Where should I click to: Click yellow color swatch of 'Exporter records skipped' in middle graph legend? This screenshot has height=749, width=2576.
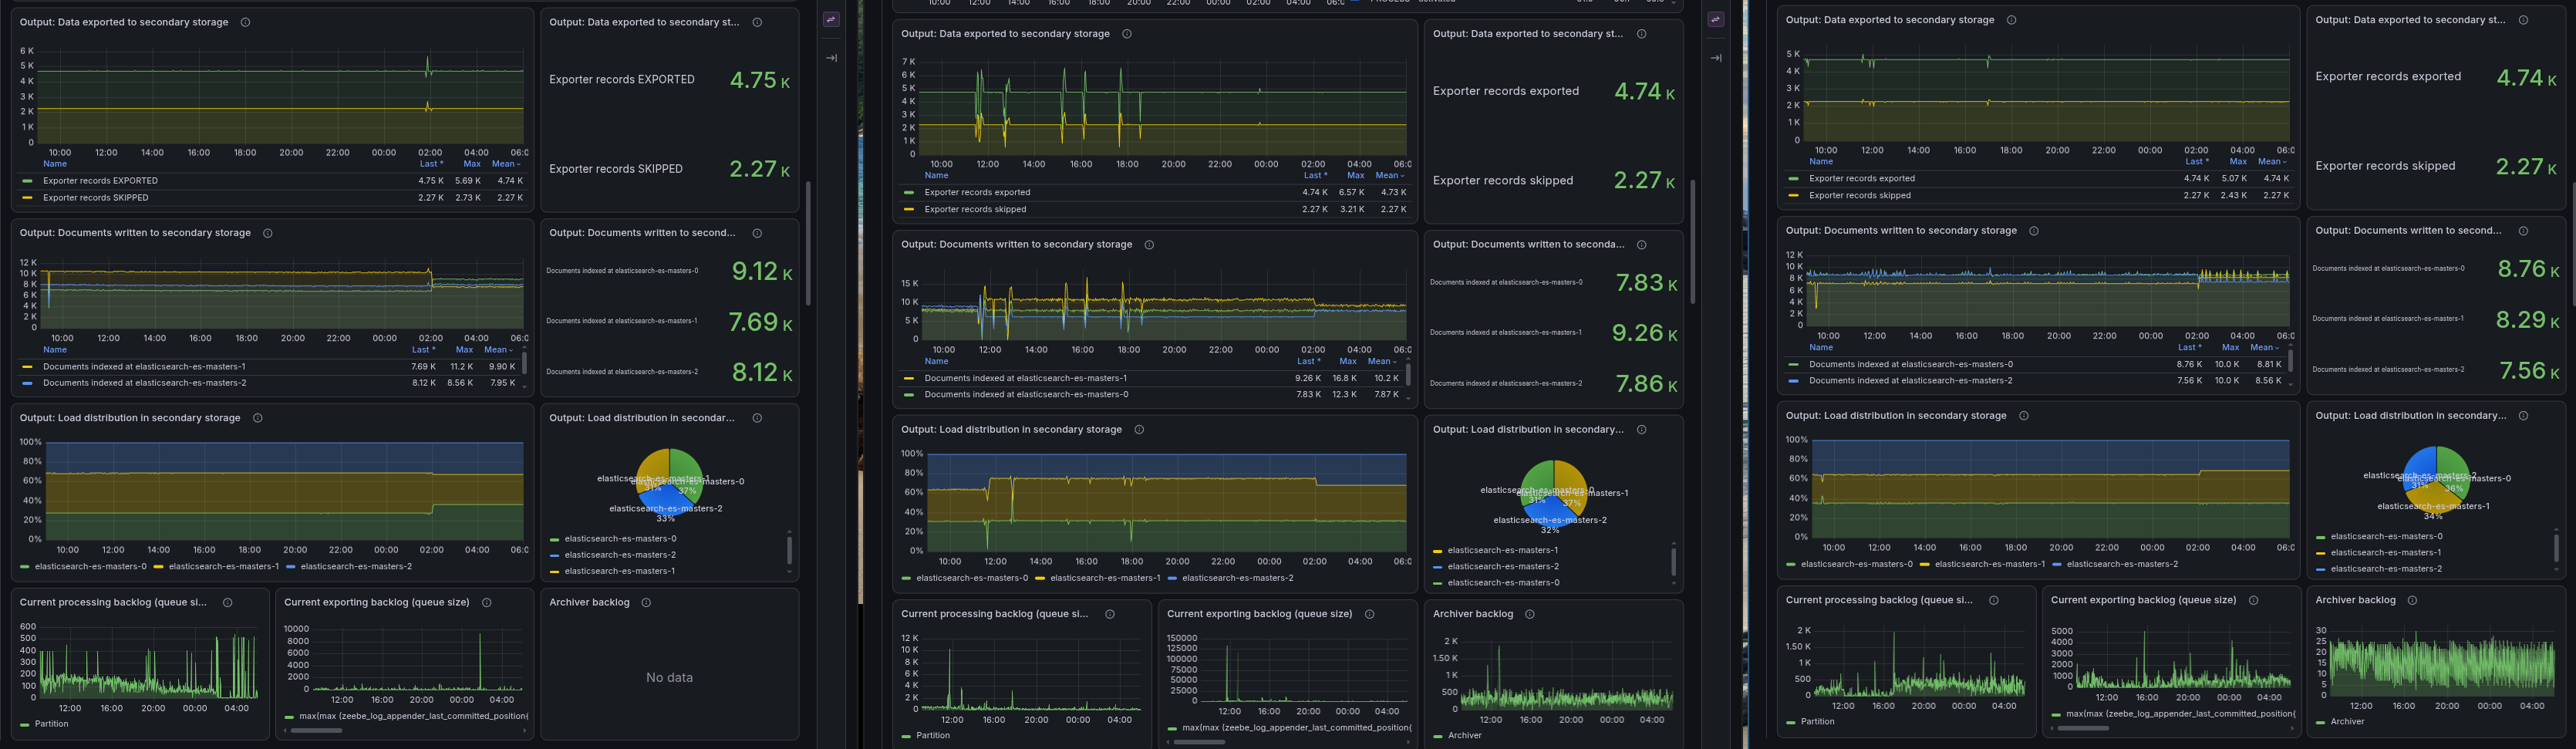point(909,209)
